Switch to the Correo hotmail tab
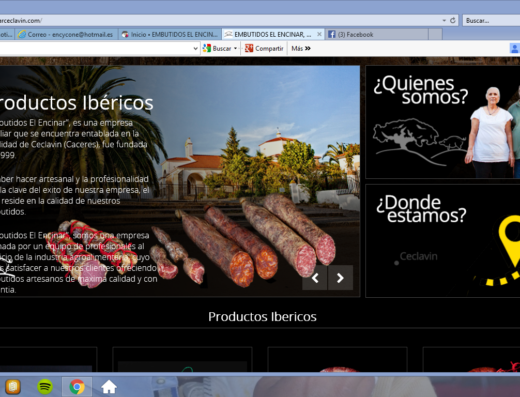The image size is (520, 397). (67, 34)
